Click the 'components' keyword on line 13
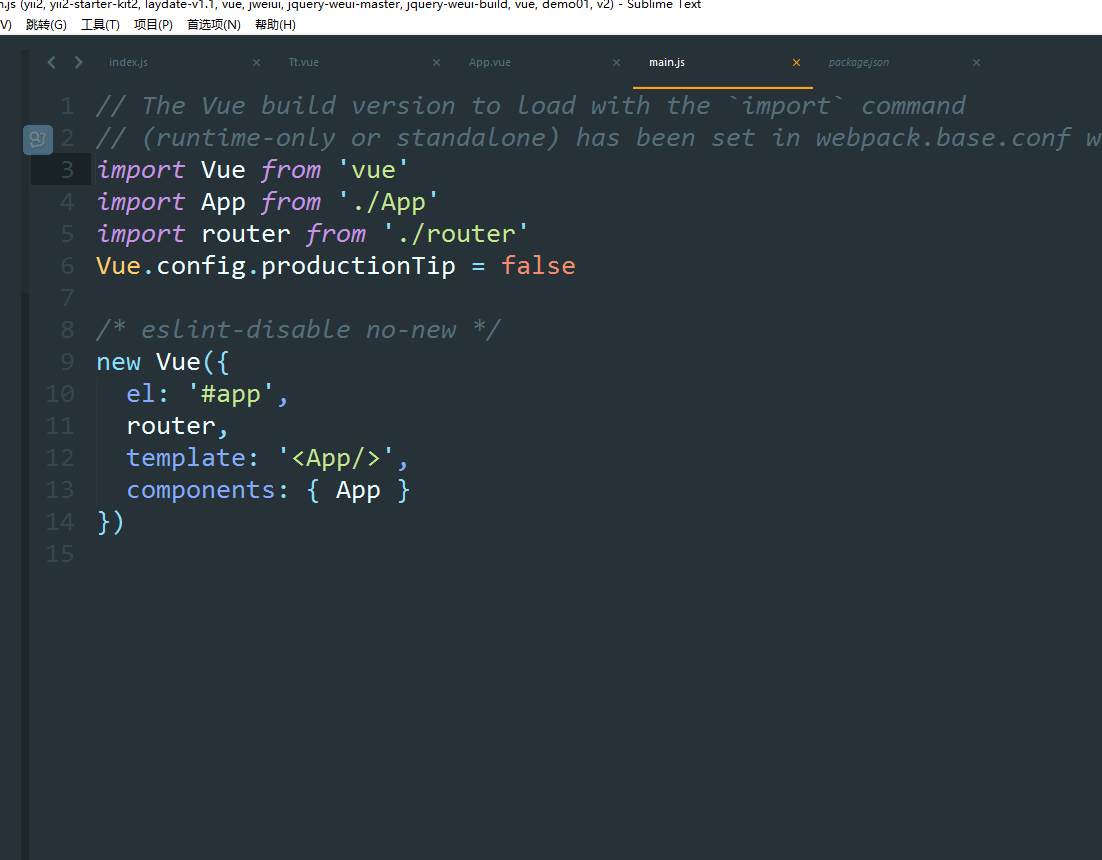The height and width of the screenshot is (860, 1102). pos(202,490)
